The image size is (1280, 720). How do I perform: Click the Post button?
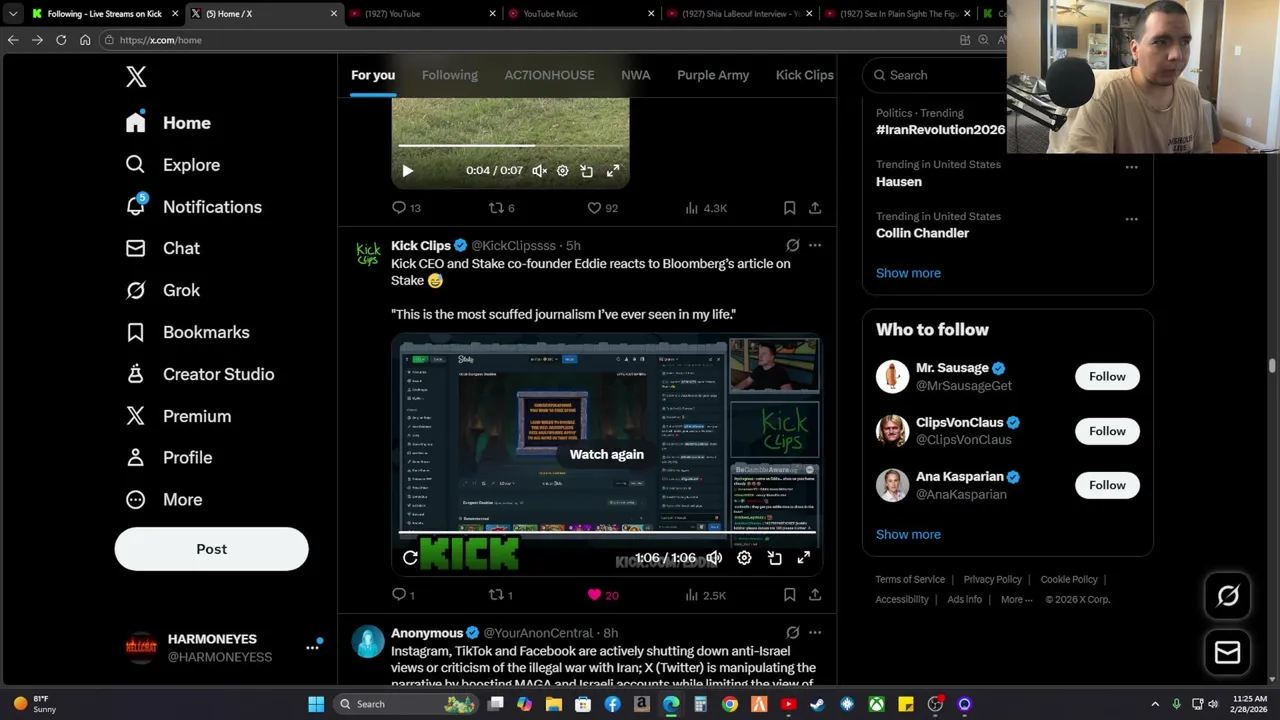point(211,549)
